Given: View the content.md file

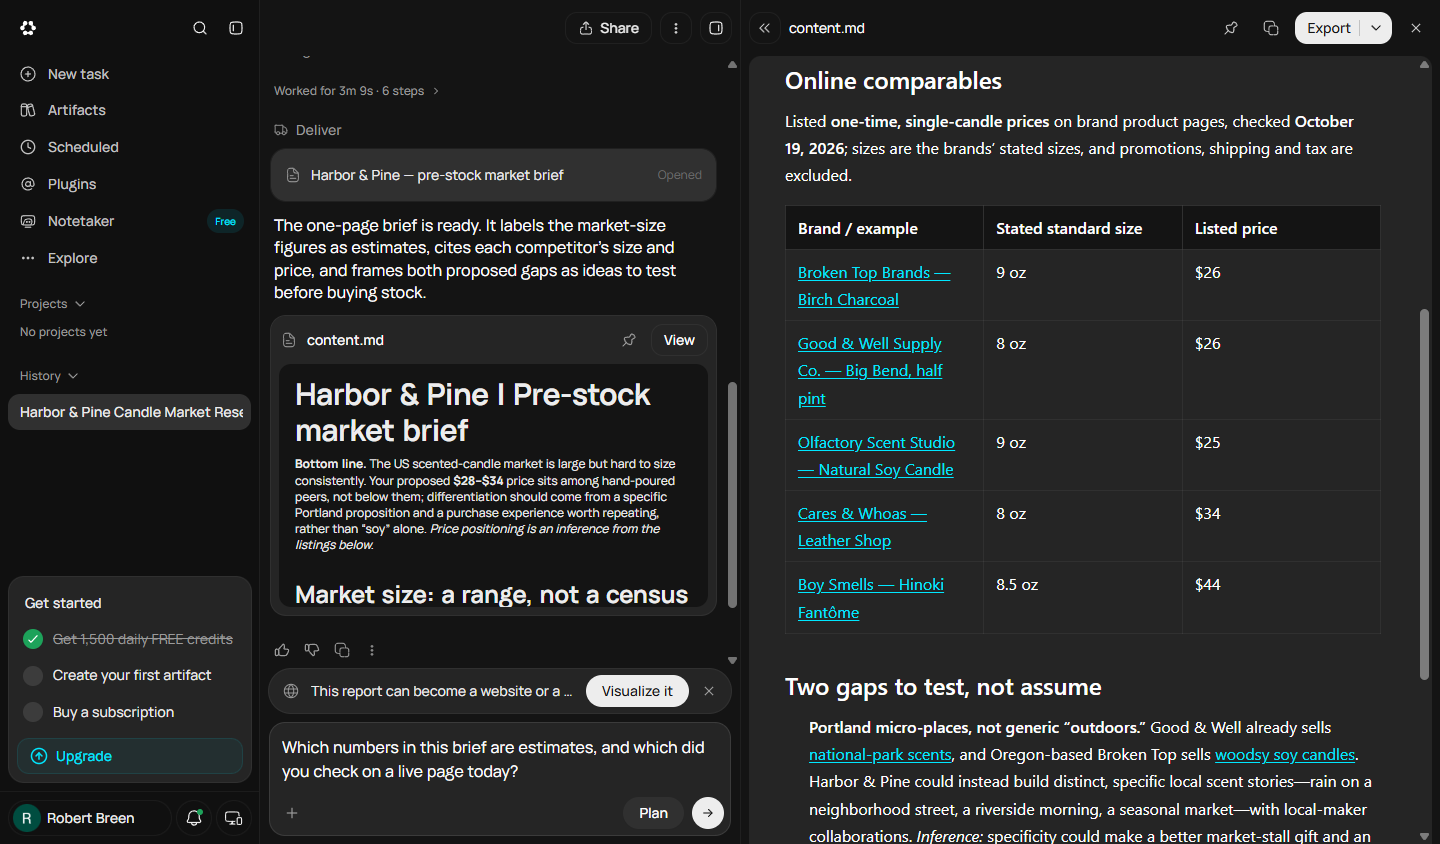Looking at the screenshot, I should click(679, 340).
